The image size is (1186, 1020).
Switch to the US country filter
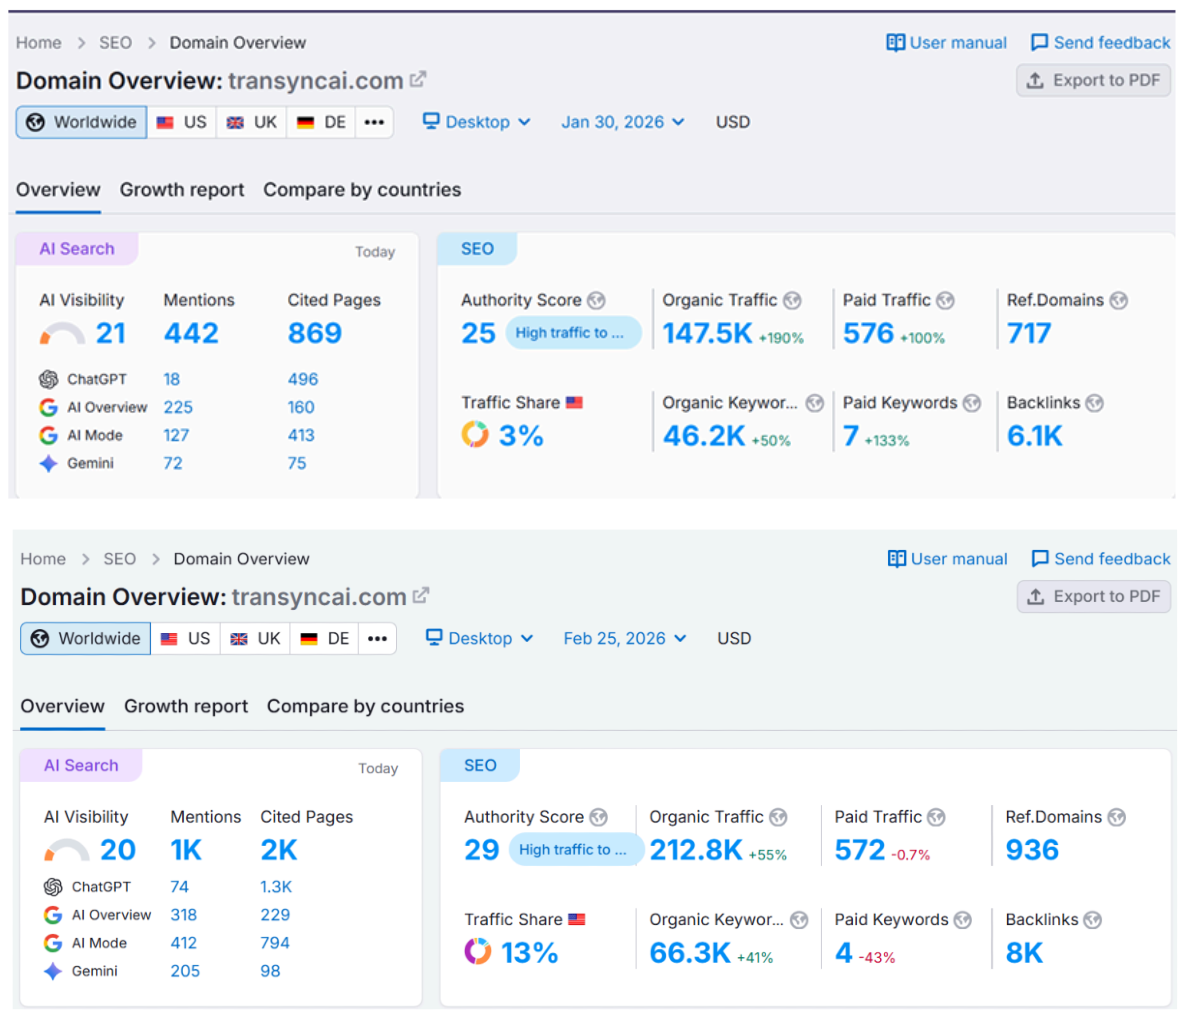182,121
